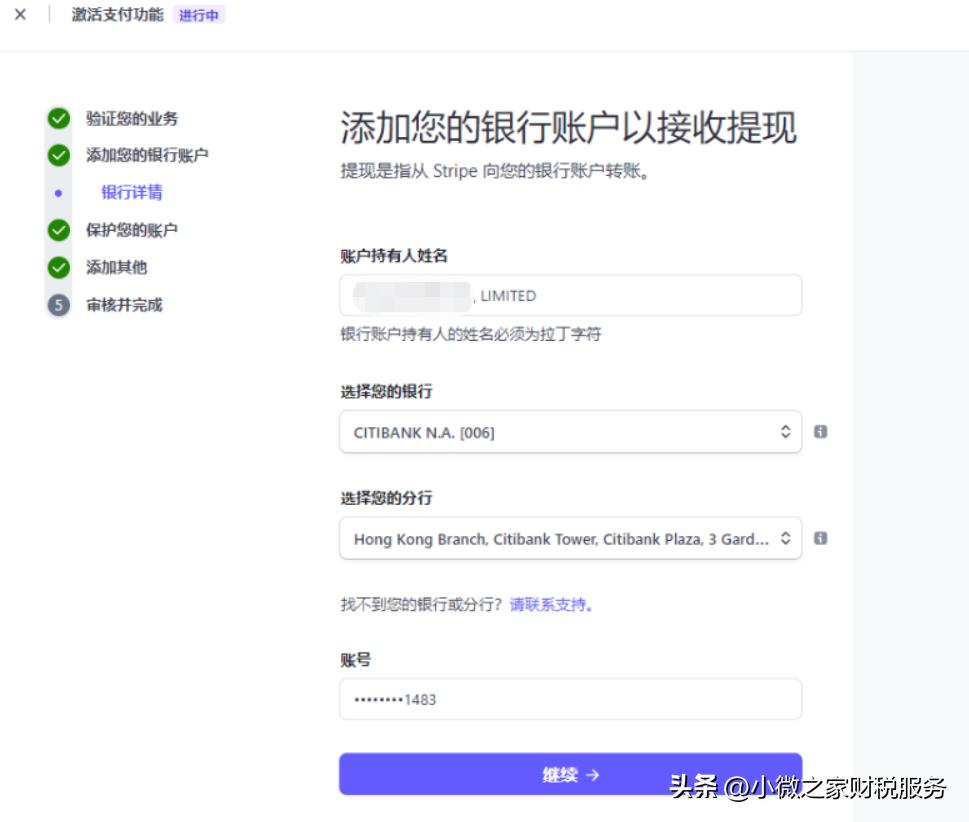Click the account holder name input field
The width and height of the screenshot is (969, 822).
point(570,295)
